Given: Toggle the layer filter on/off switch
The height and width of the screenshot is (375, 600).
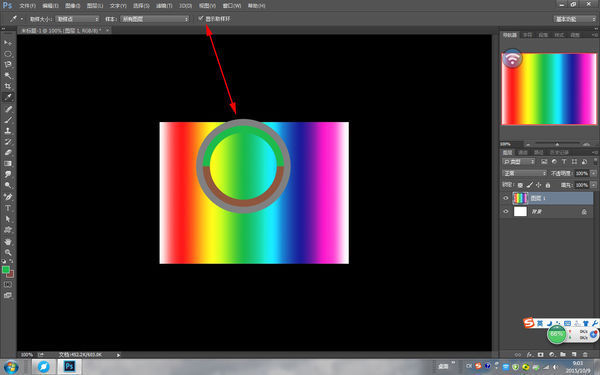Looking at the screenshot, I should [595, 161].
